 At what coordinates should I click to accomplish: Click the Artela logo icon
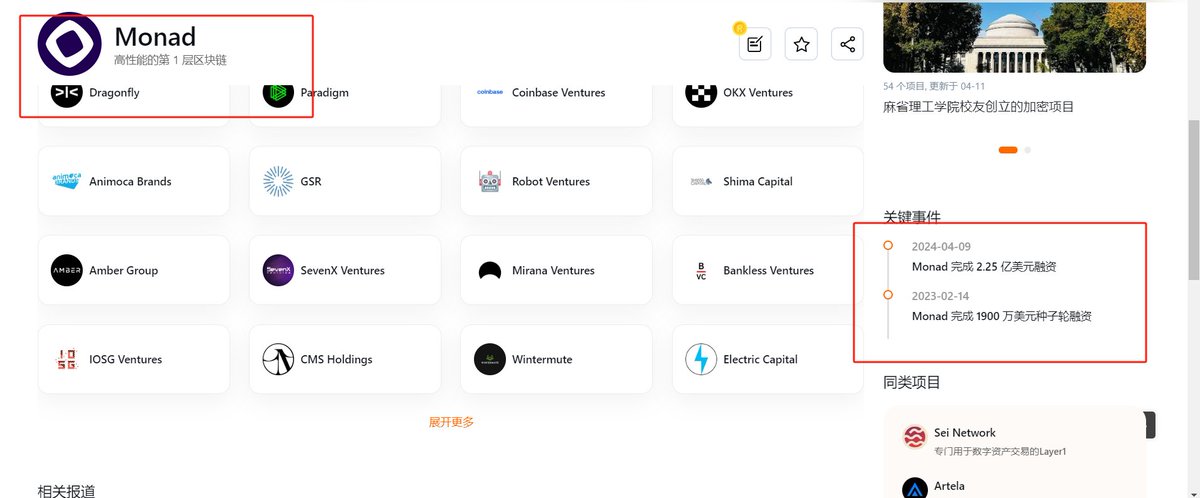pyautogui.click(x=915, y=489)
